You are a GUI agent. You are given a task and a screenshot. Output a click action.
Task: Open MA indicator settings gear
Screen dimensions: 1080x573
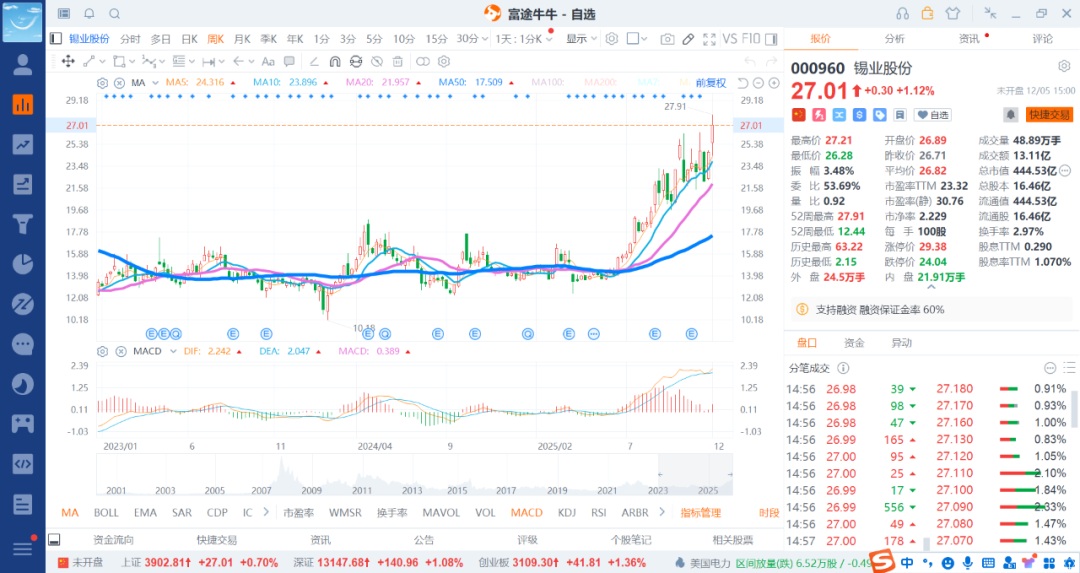tap(103, 83)
